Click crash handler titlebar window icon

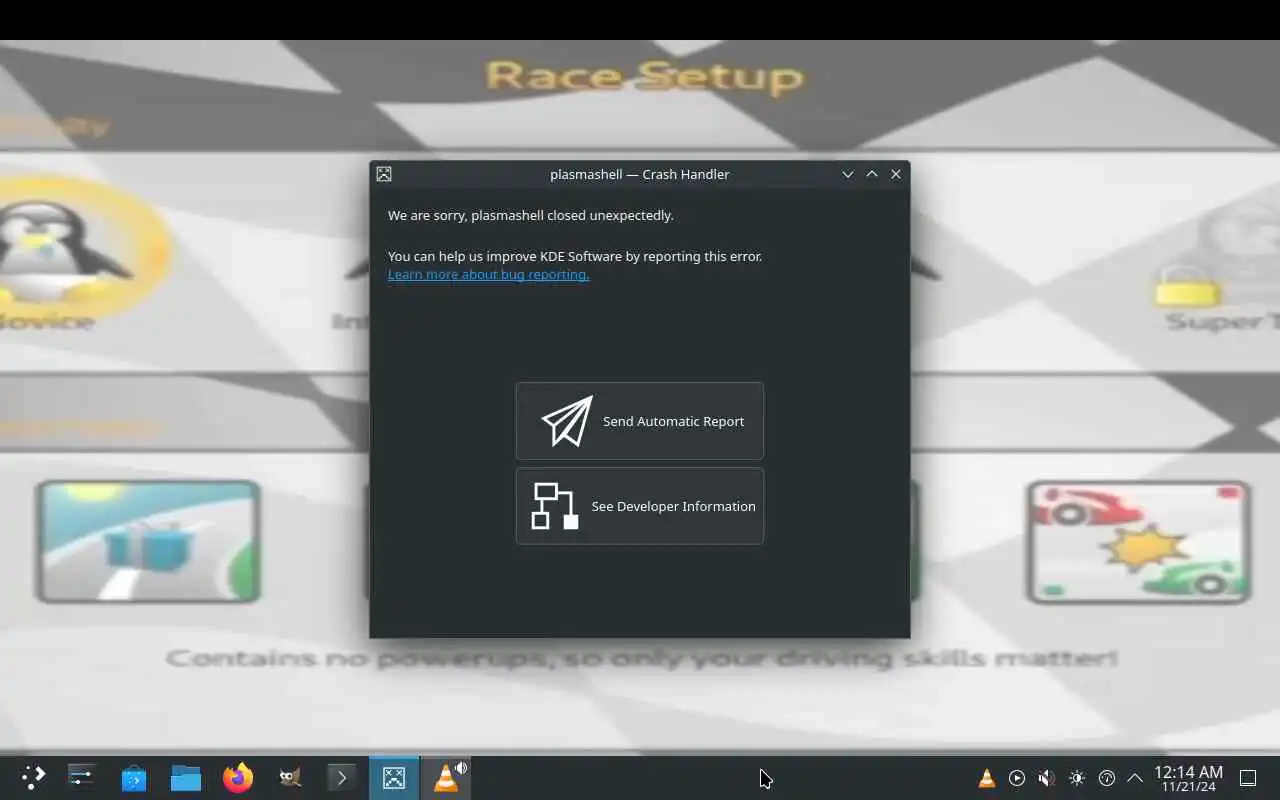tap(384, 174)
